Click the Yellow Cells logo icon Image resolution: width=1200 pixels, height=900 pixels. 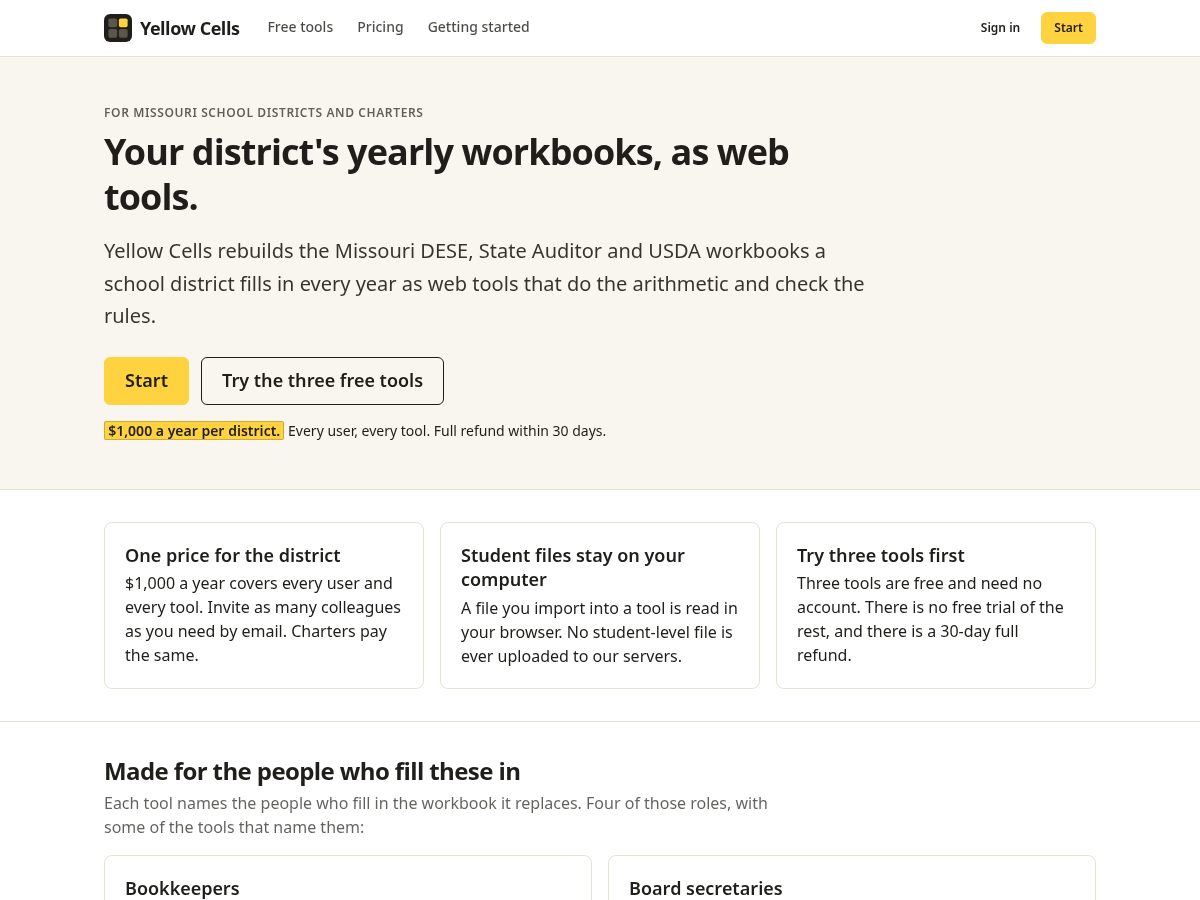[118, 28]
